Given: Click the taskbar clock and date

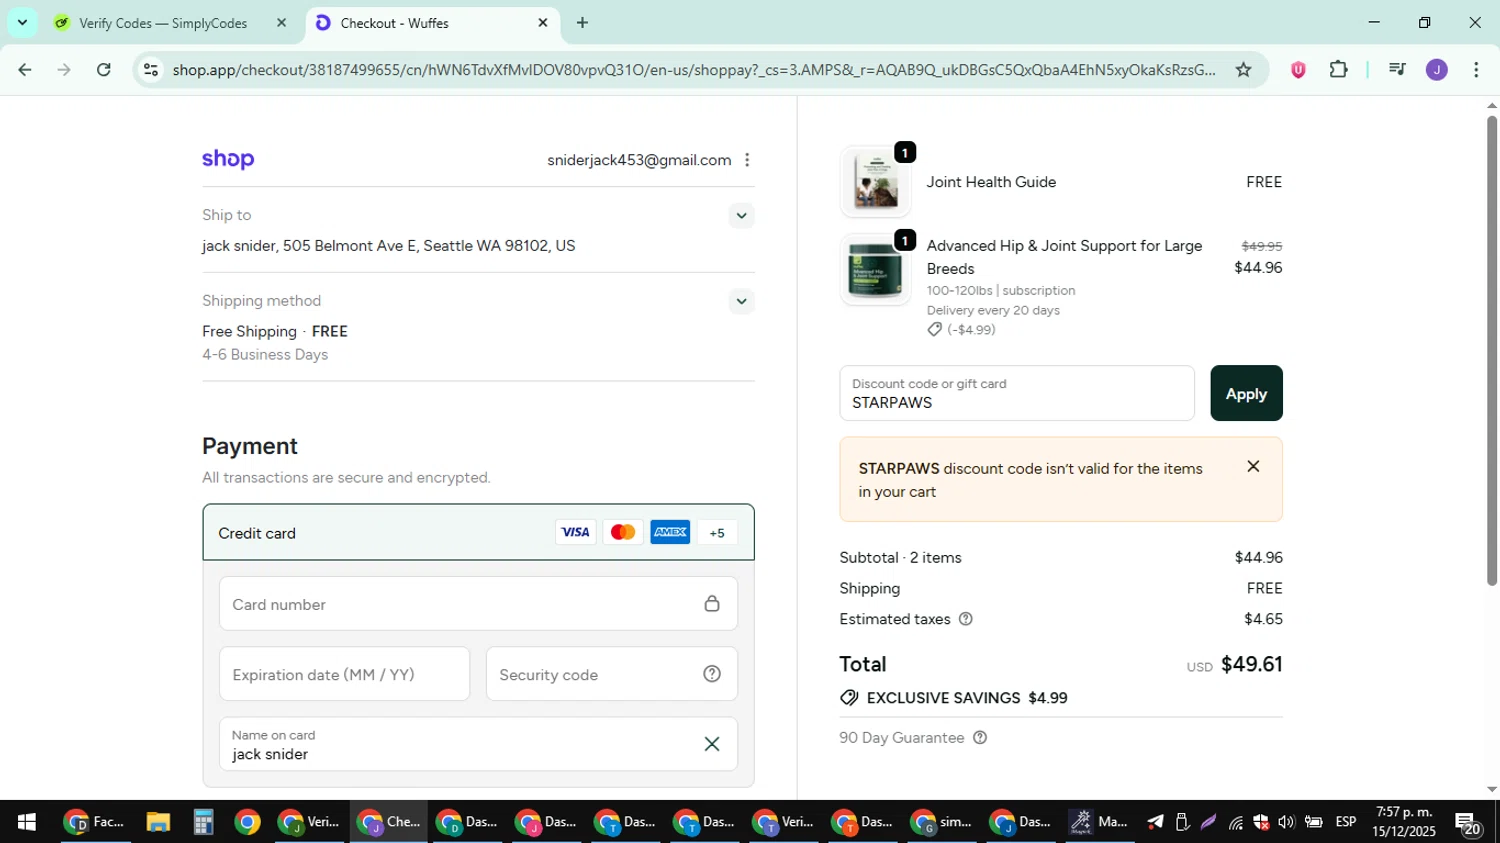Looking at the screenshot, I should 1404,822.
